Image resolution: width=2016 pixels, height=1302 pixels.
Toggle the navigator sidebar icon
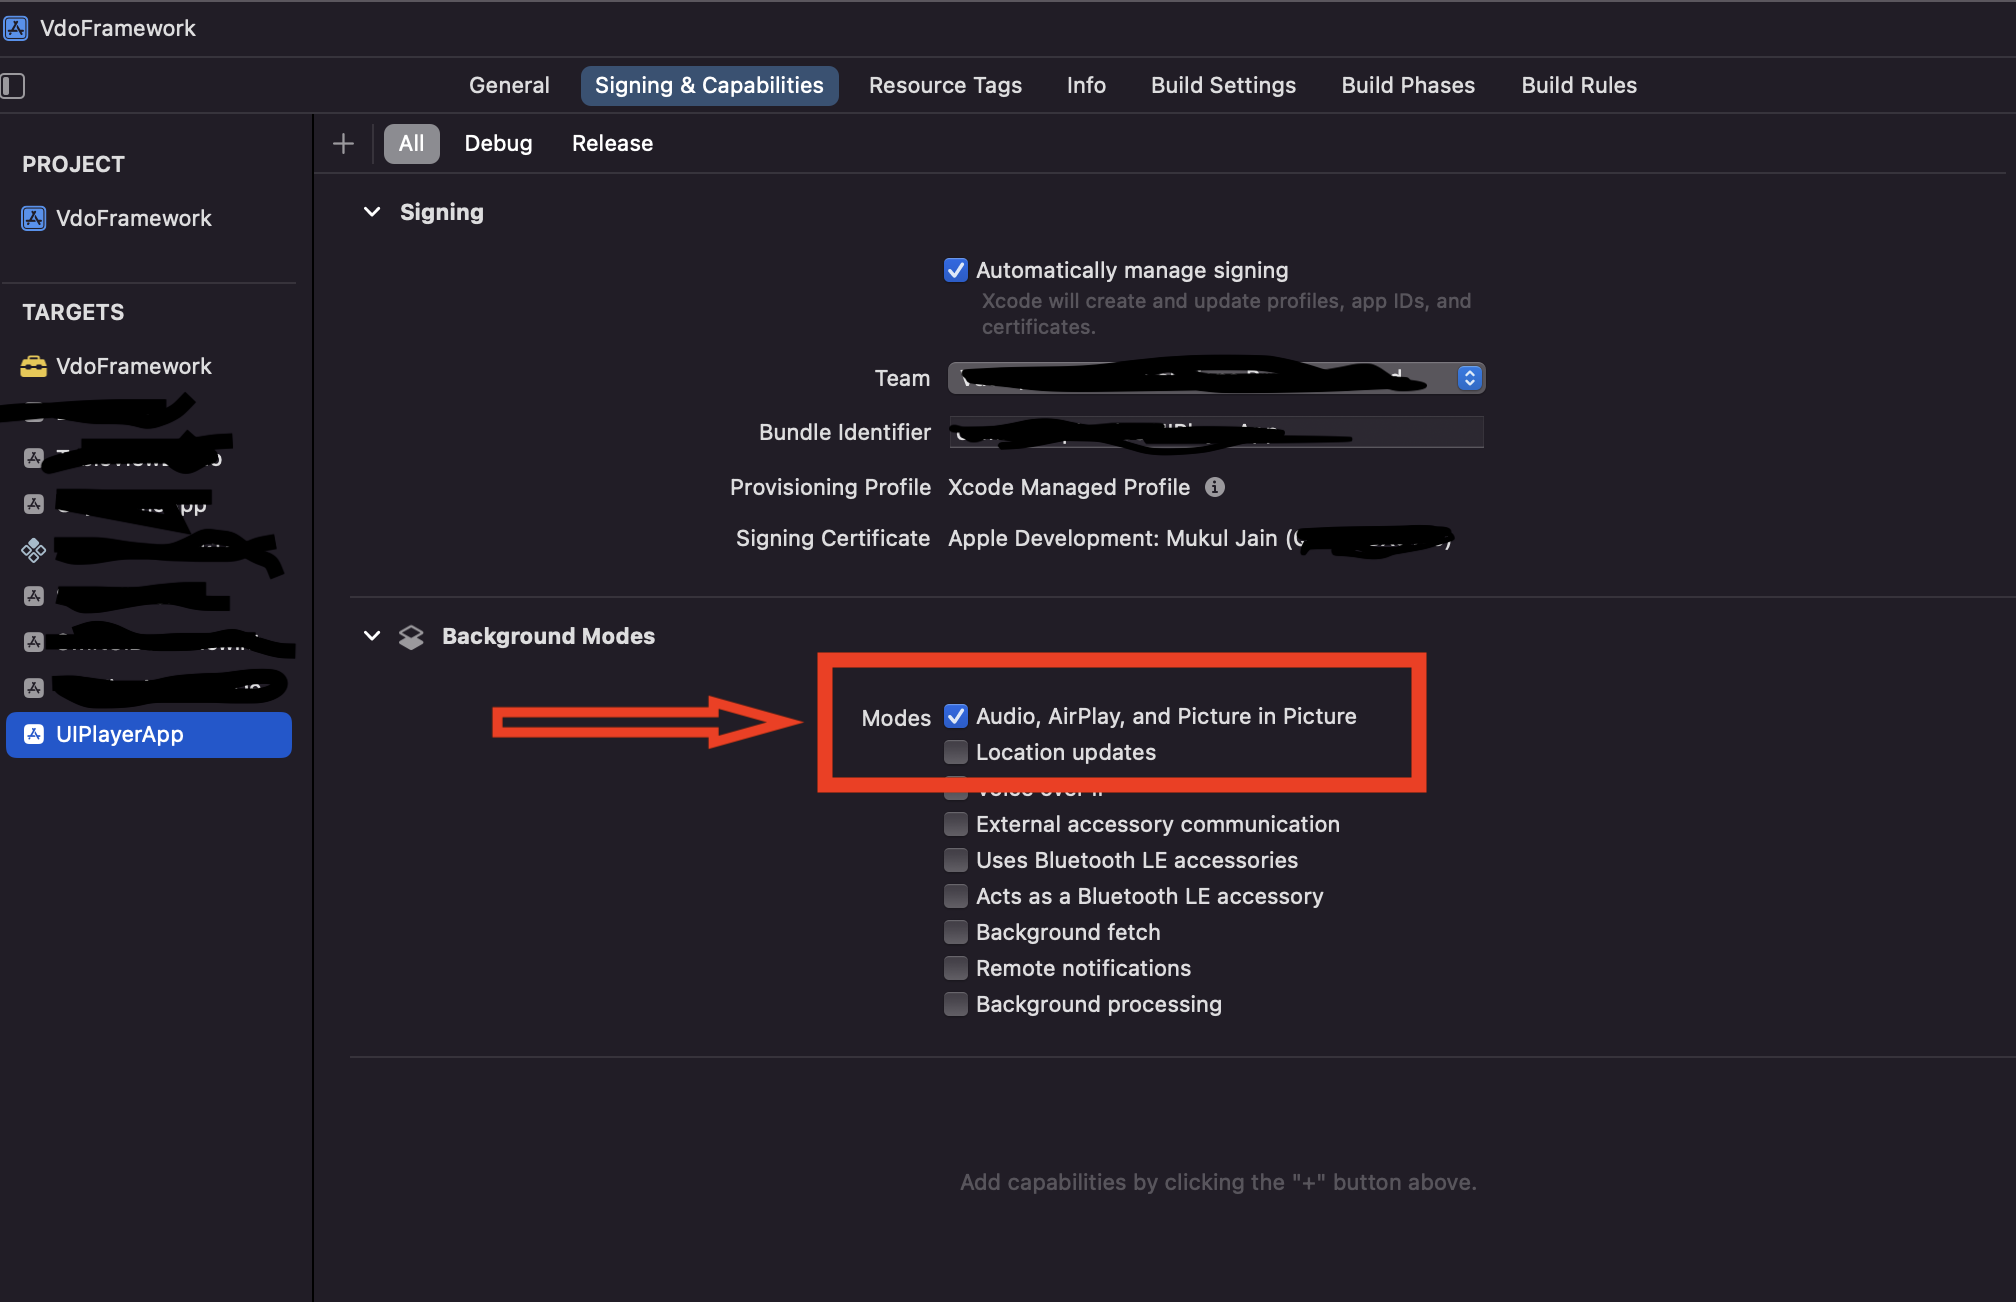pyautogui.click(x=13, y=86)
